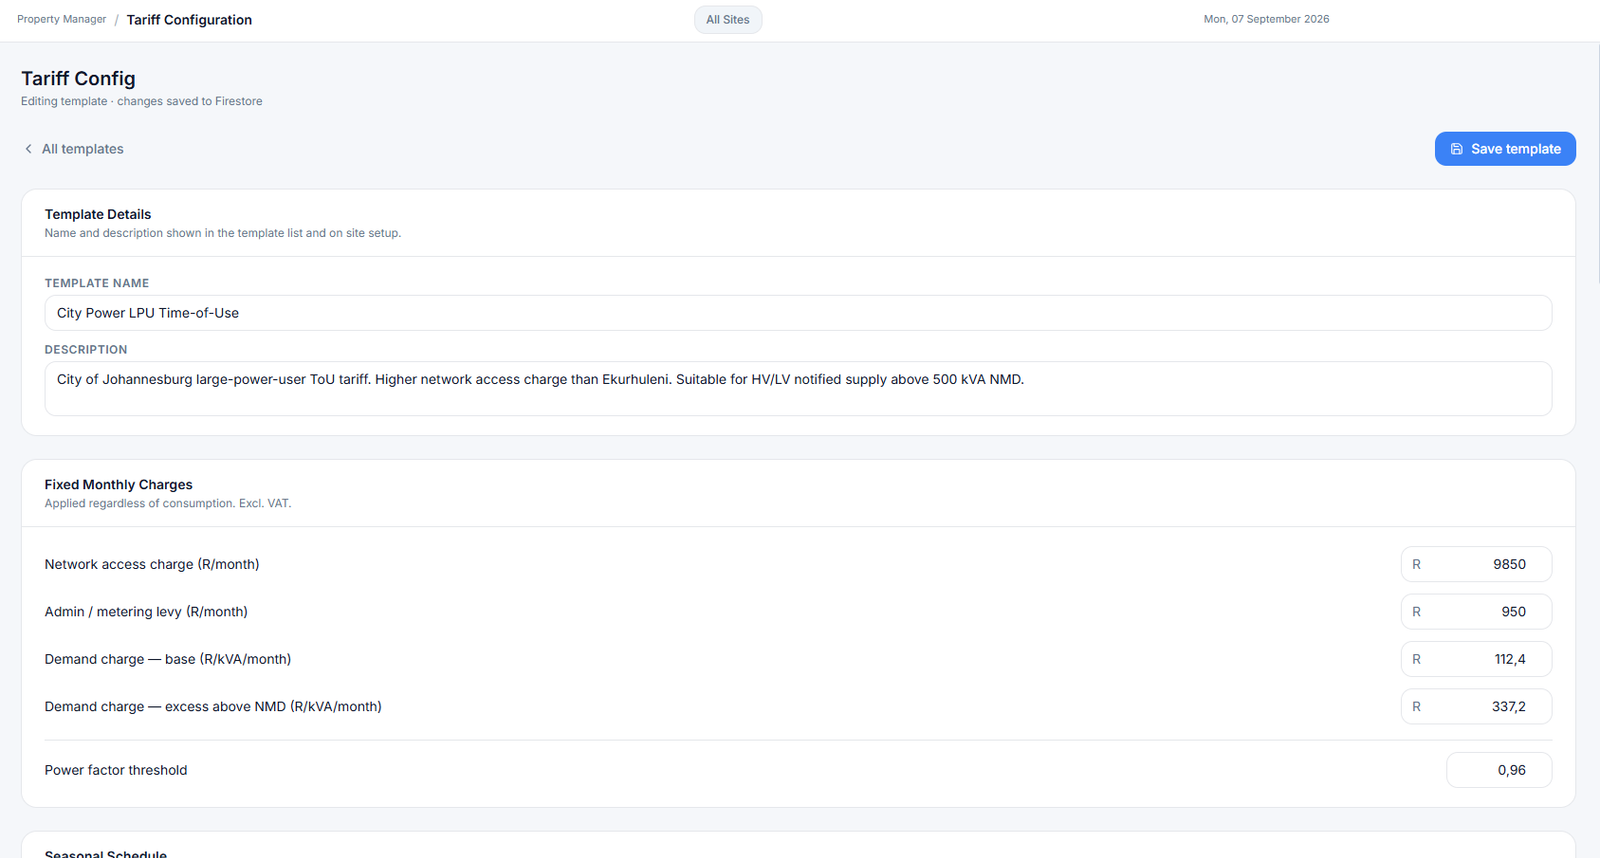Click the 'Network access charge (R/month)' label
Viewport: 1600px width, 858px height.
coord(152,564)
